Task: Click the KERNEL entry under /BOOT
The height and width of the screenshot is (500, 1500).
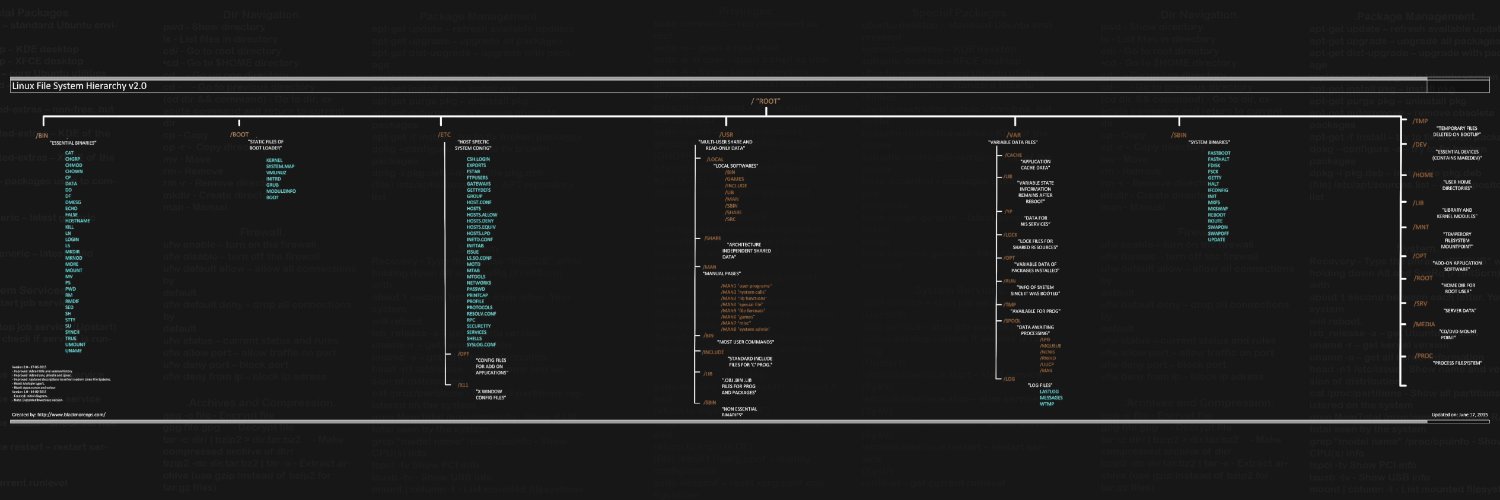Action: point(274,159)
